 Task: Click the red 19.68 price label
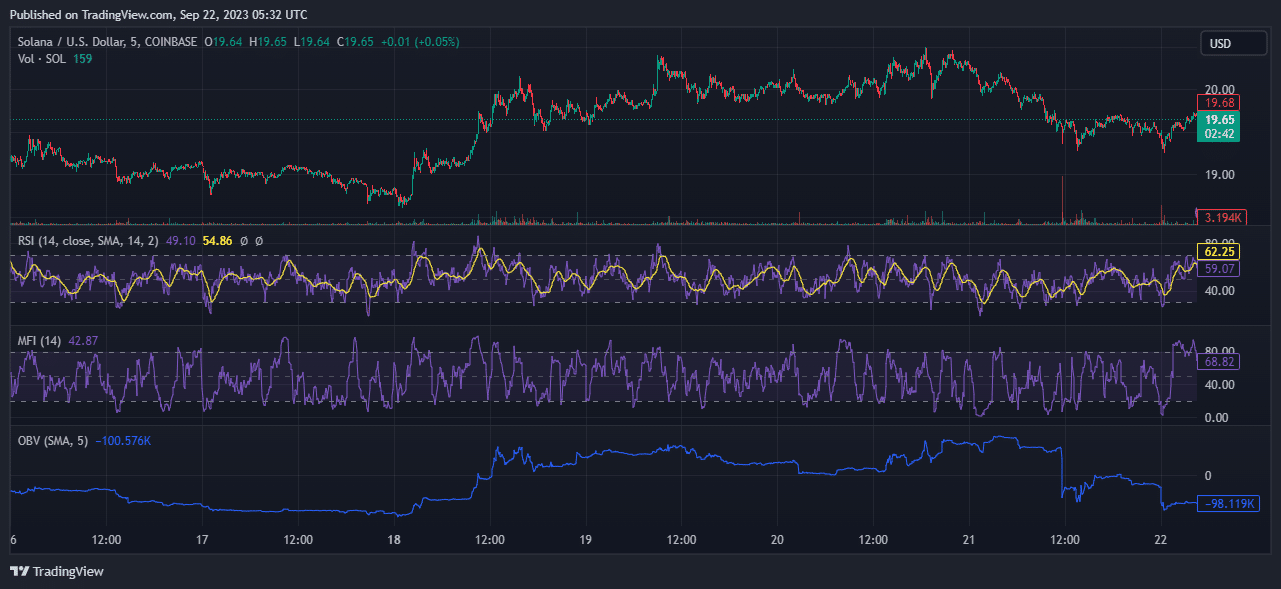(x=1219, y=103)
